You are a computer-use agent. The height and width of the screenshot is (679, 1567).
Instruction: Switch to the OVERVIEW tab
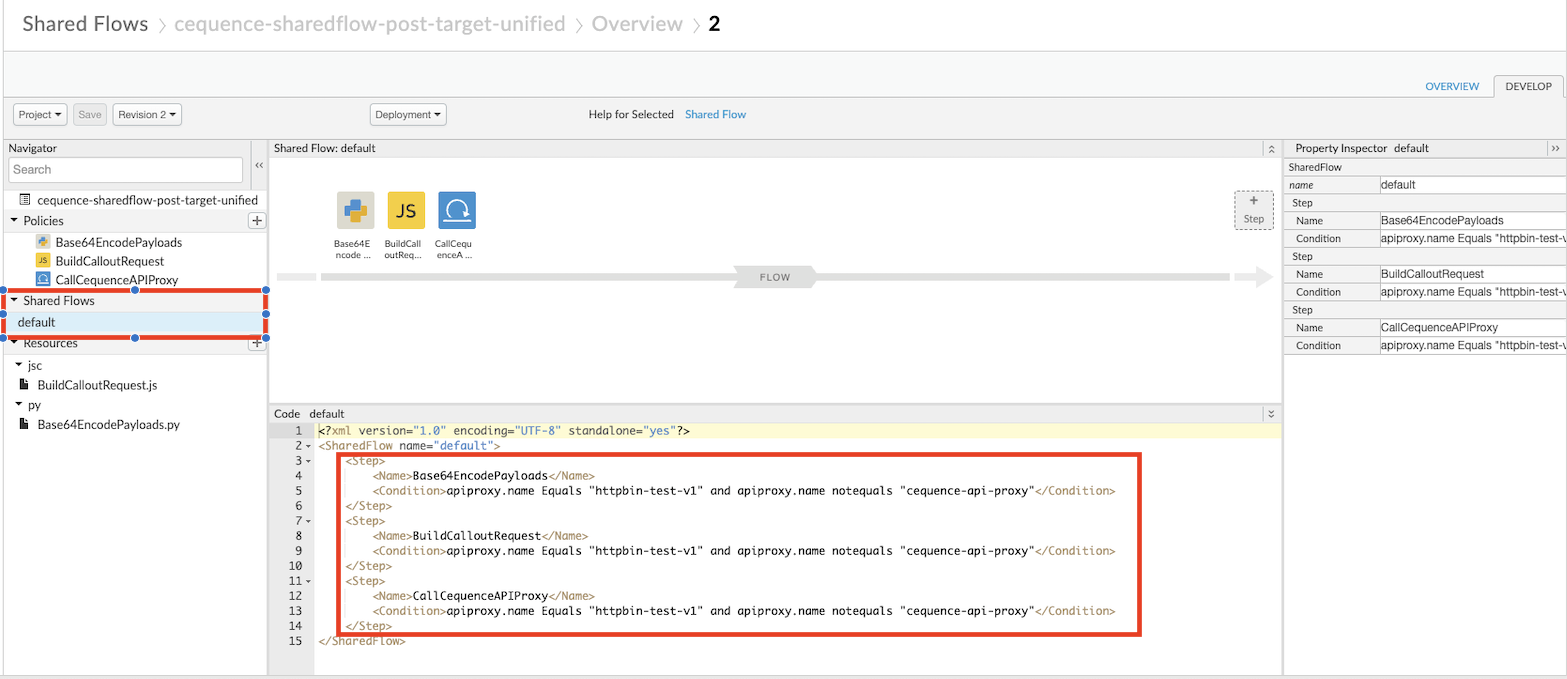[x=1451, y=87]
